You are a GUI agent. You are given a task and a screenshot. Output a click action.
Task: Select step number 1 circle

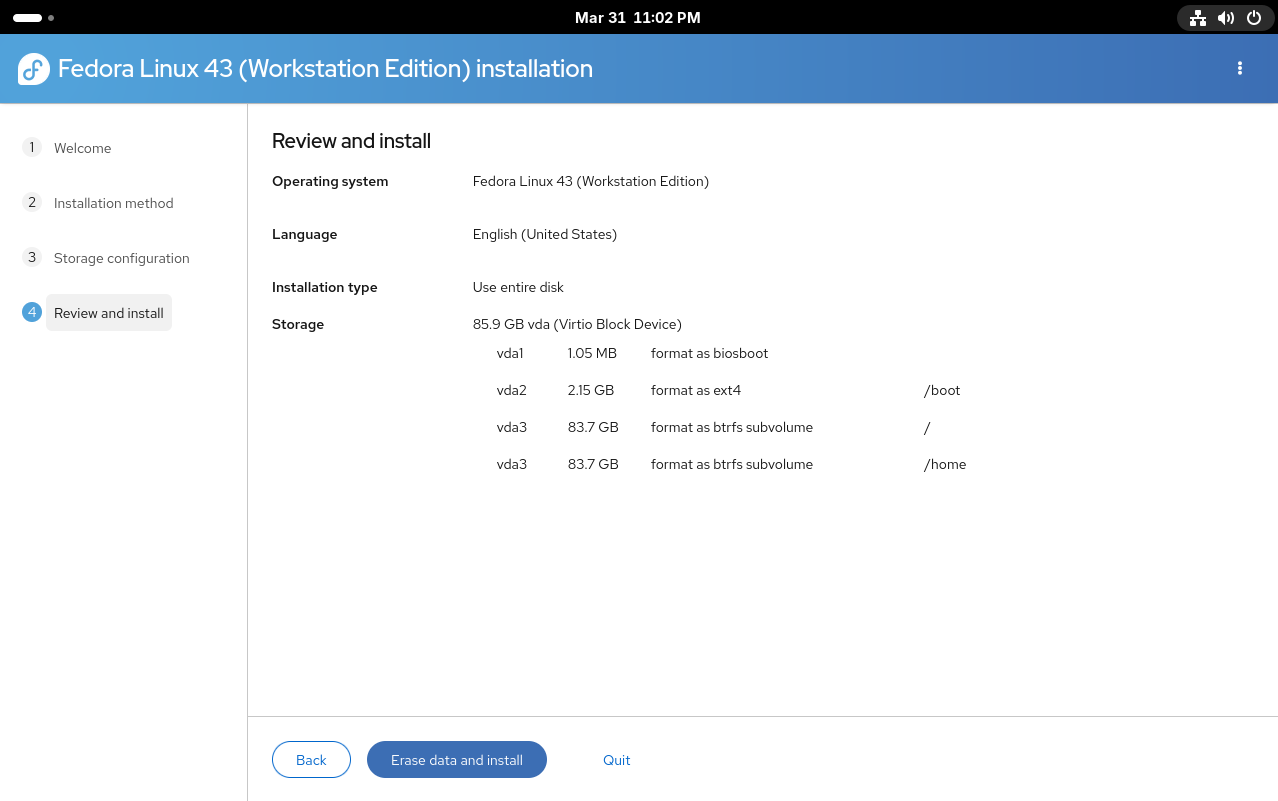(32, 147)
